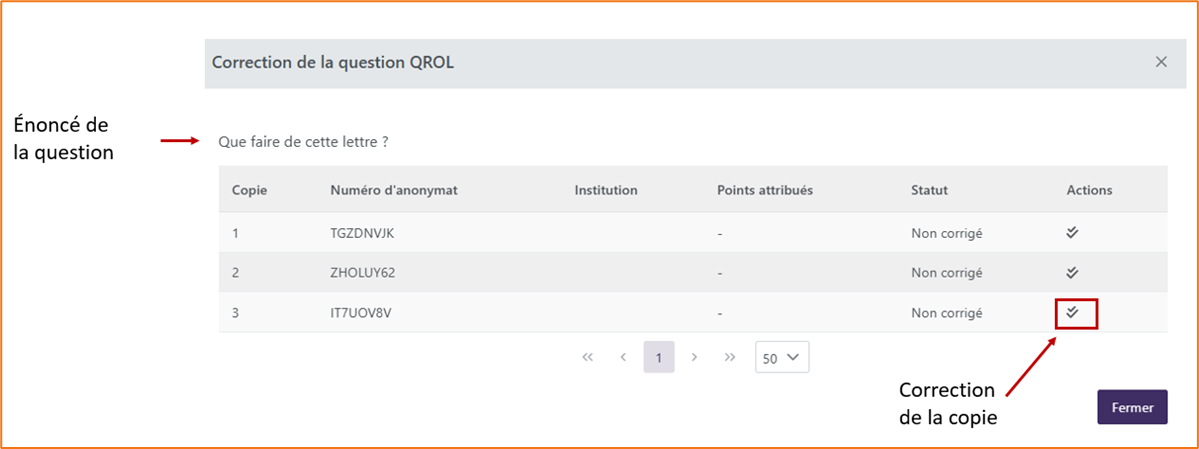Sort by the Copie column header
The height and width of the screenshot is (449, 1199).
249,190
